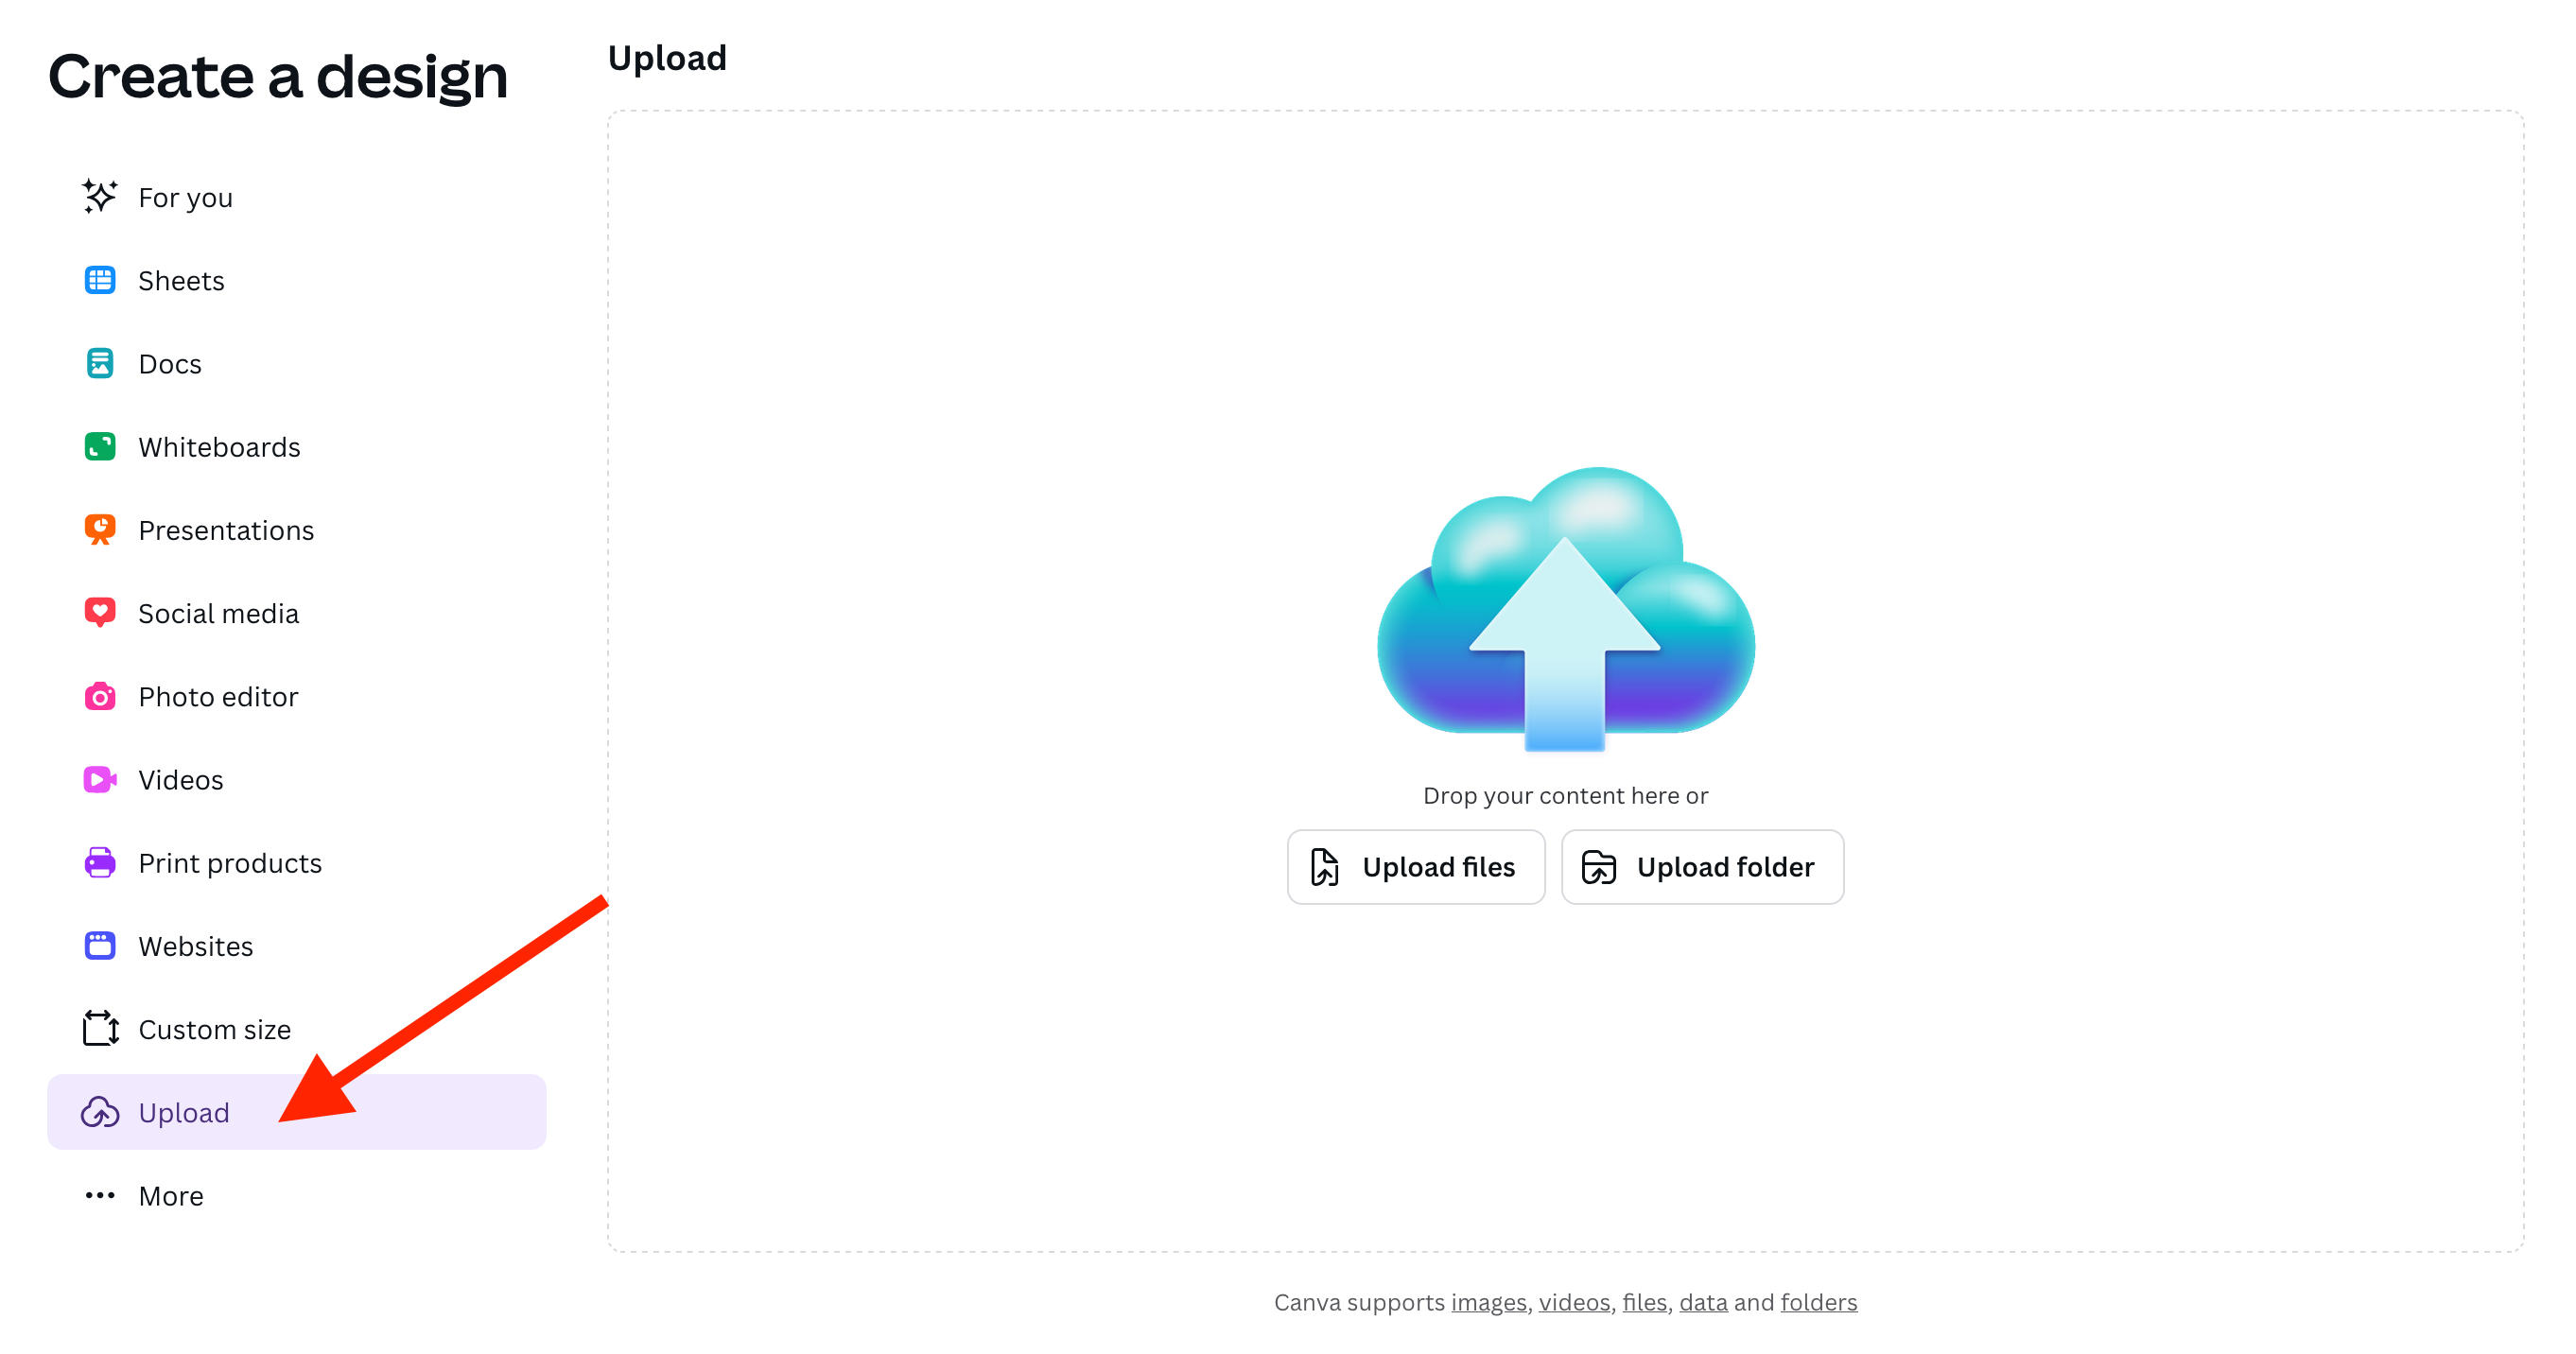Open the Presentations category label
2576x1354 pixels.
point(226,530)
